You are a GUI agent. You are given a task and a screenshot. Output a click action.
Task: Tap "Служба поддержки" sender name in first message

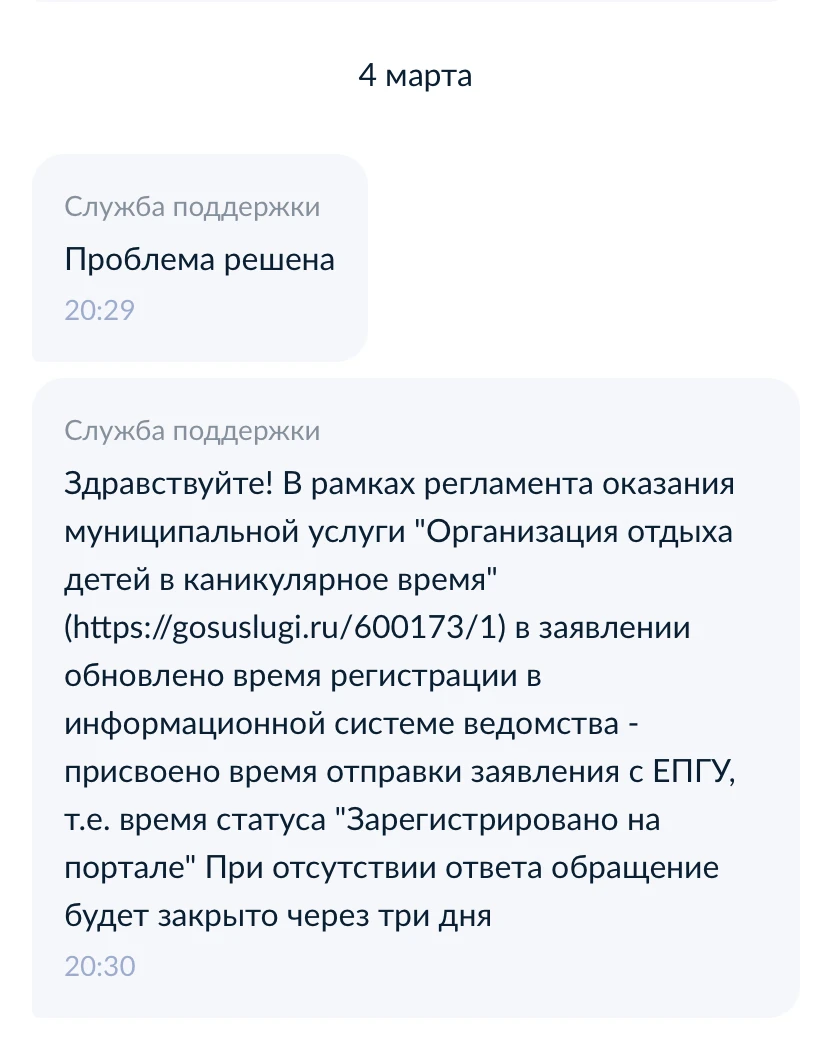coord(192,207)
